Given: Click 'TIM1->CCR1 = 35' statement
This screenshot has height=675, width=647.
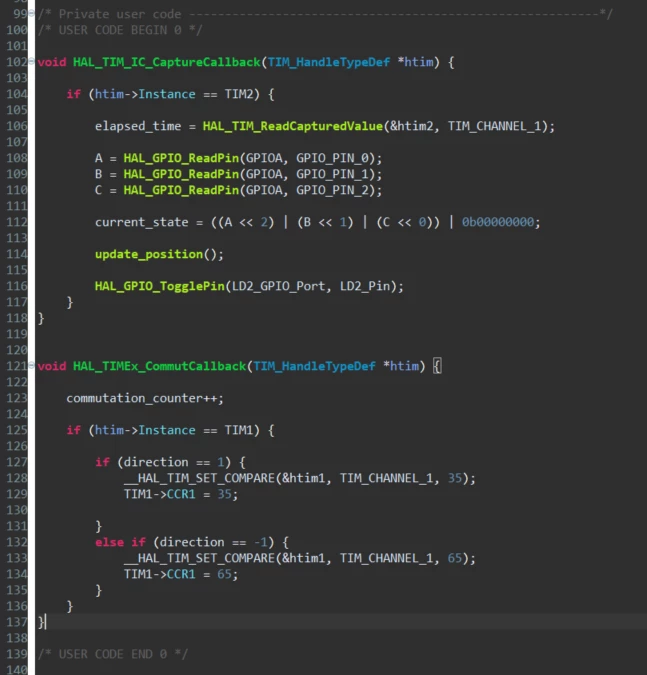Looking at the screenshot, I should tap(181, 494).
